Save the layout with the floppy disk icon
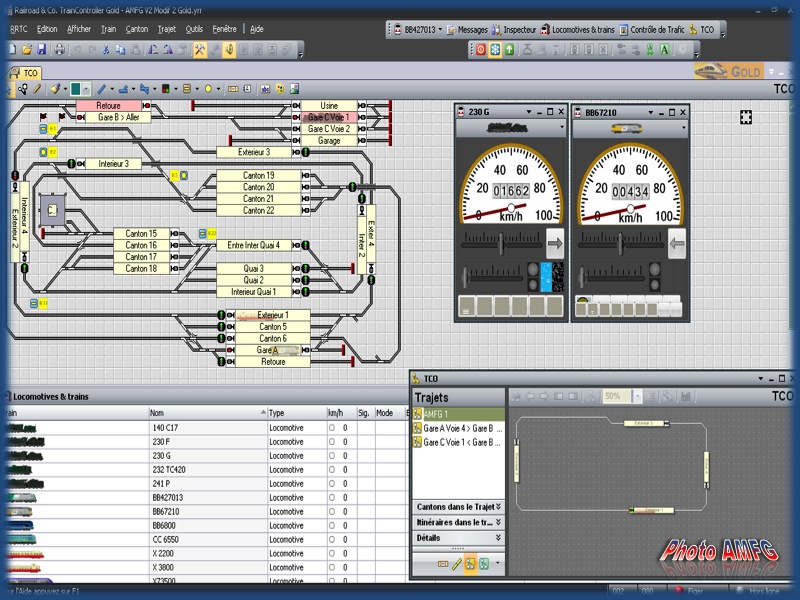800x600 pixels. pos(42,49)
